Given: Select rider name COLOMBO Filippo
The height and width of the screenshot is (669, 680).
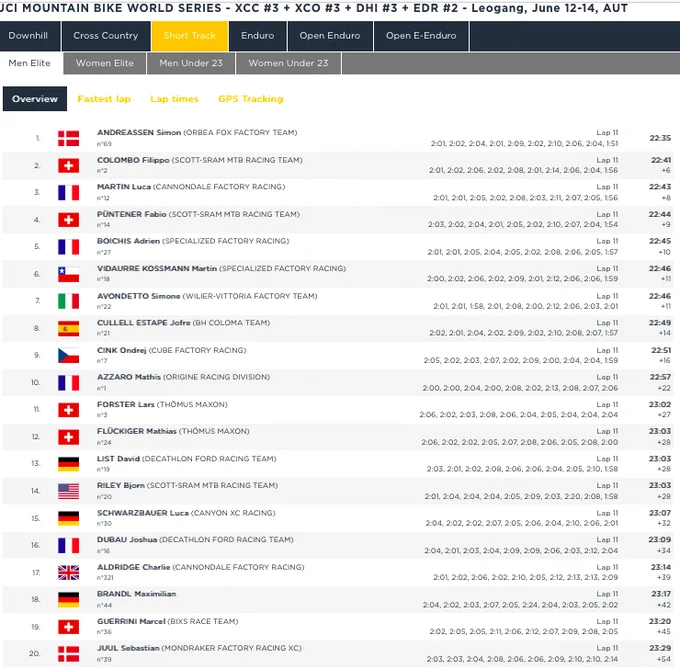Looking at the screenshot, I should pos(133,160).
